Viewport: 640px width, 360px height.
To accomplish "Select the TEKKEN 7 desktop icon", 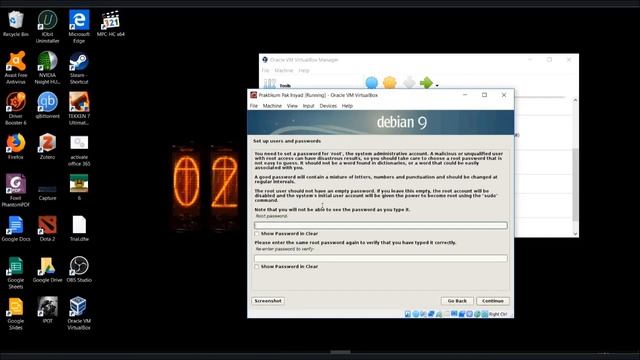I will (79, 109).
